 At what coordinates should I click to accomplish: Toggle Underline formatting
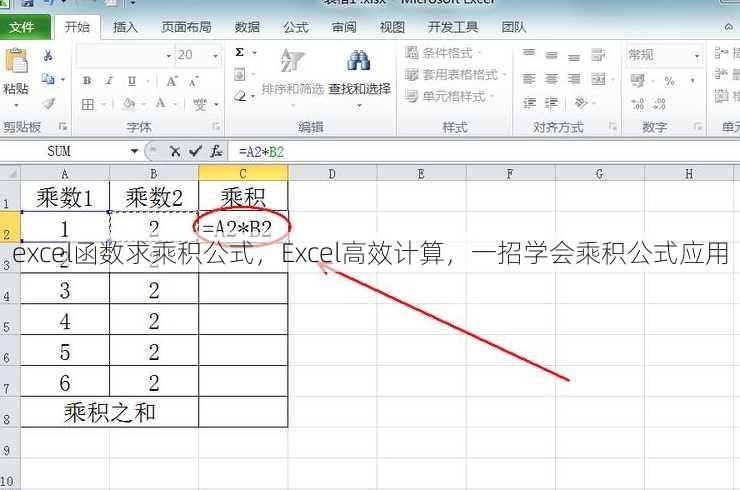[x=132, y=81]
